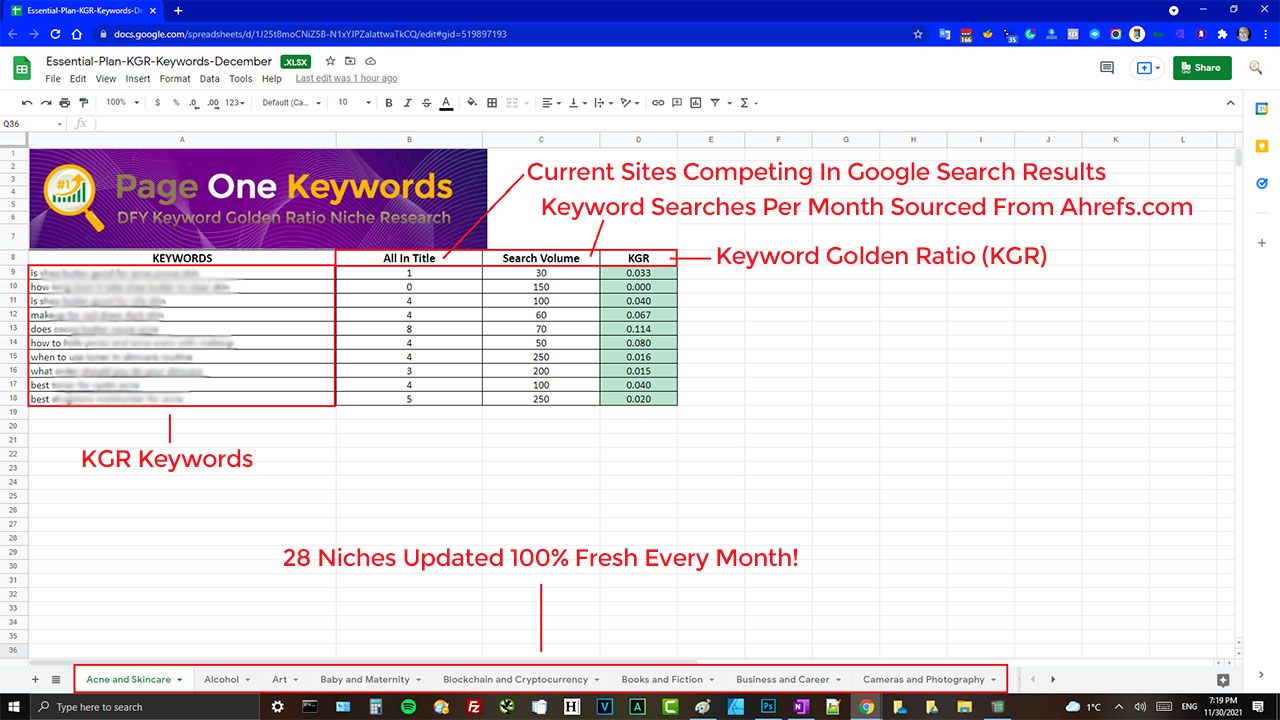Click the Redo arrow in the toolbar

(x=45, y=103)
